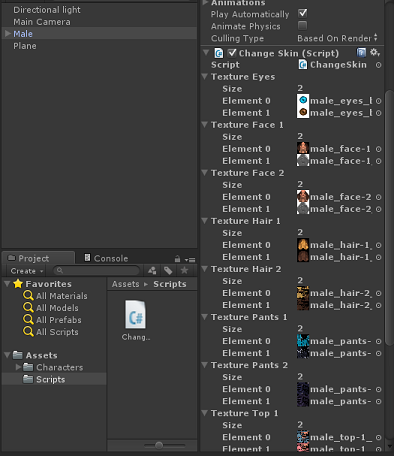Collapse the Texture Face 2 array
Viewport: 394px width, 456px height.
click(x=205, y=173)
